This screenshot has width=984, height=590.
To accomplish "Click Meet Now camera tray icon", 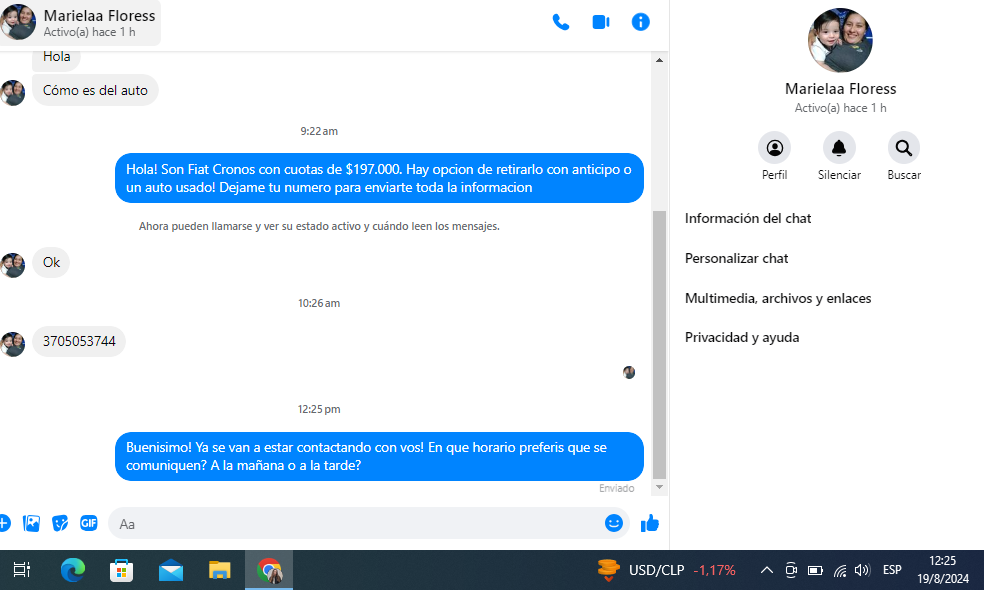I will [791, 570].
